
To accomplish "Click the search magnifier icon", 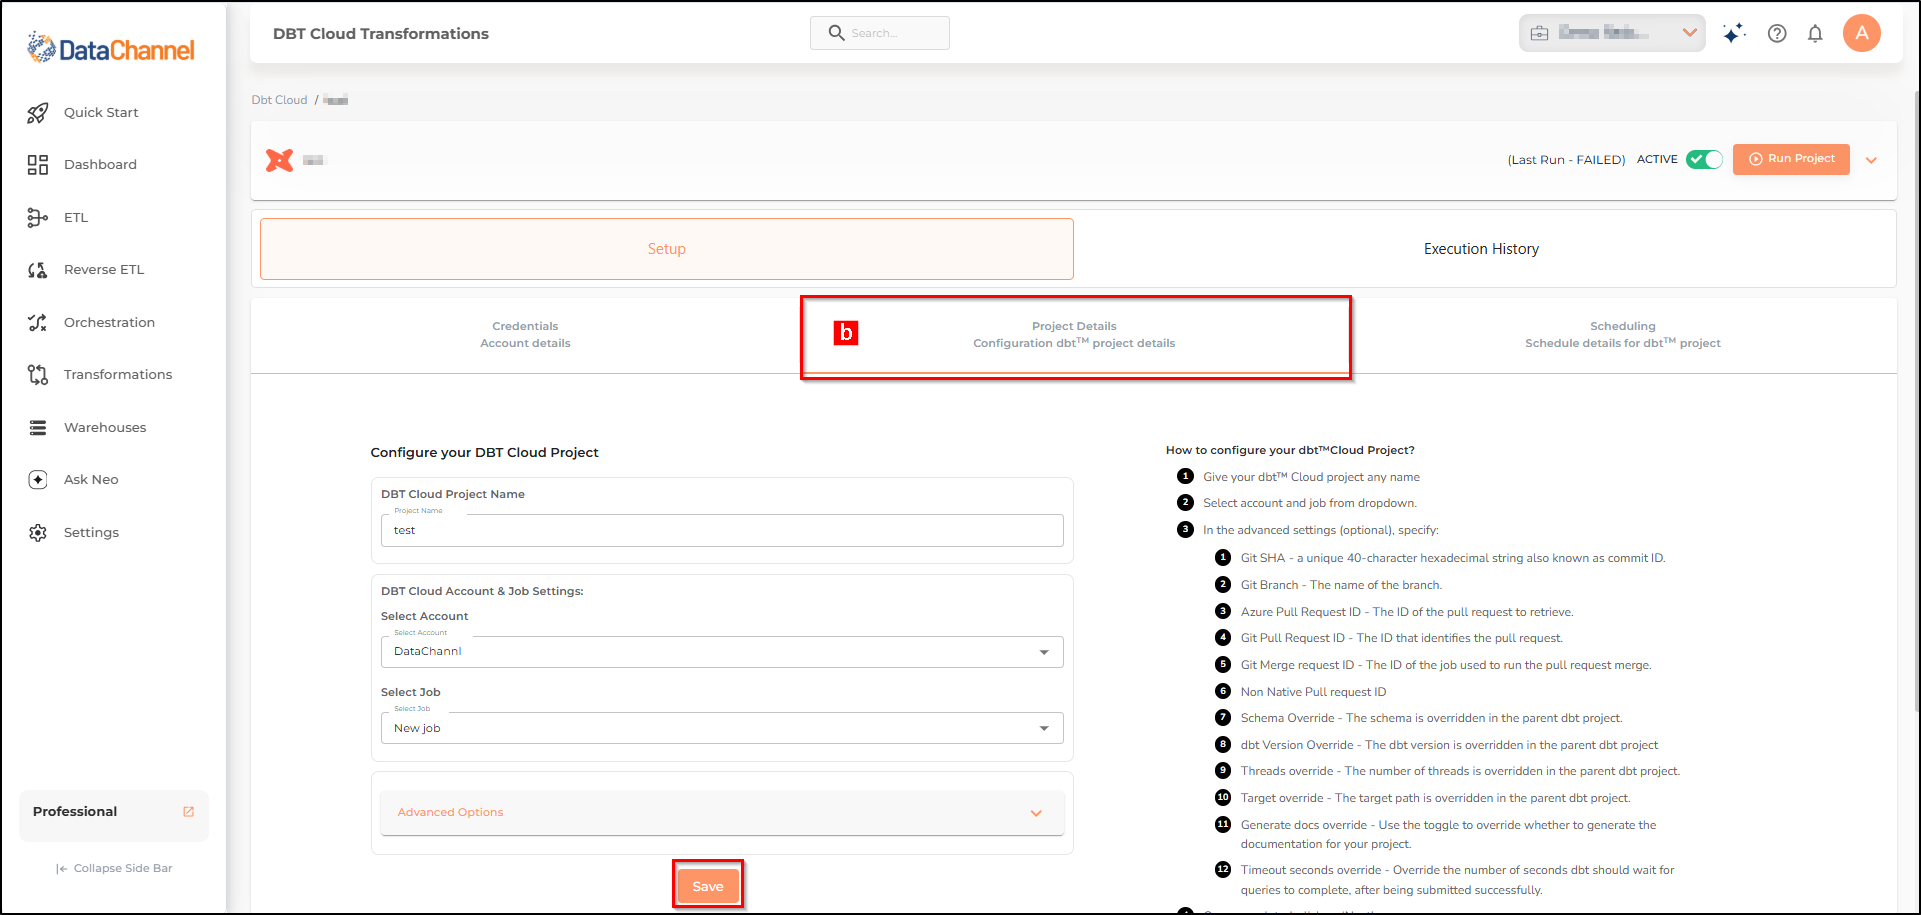I will coord(837,33).
